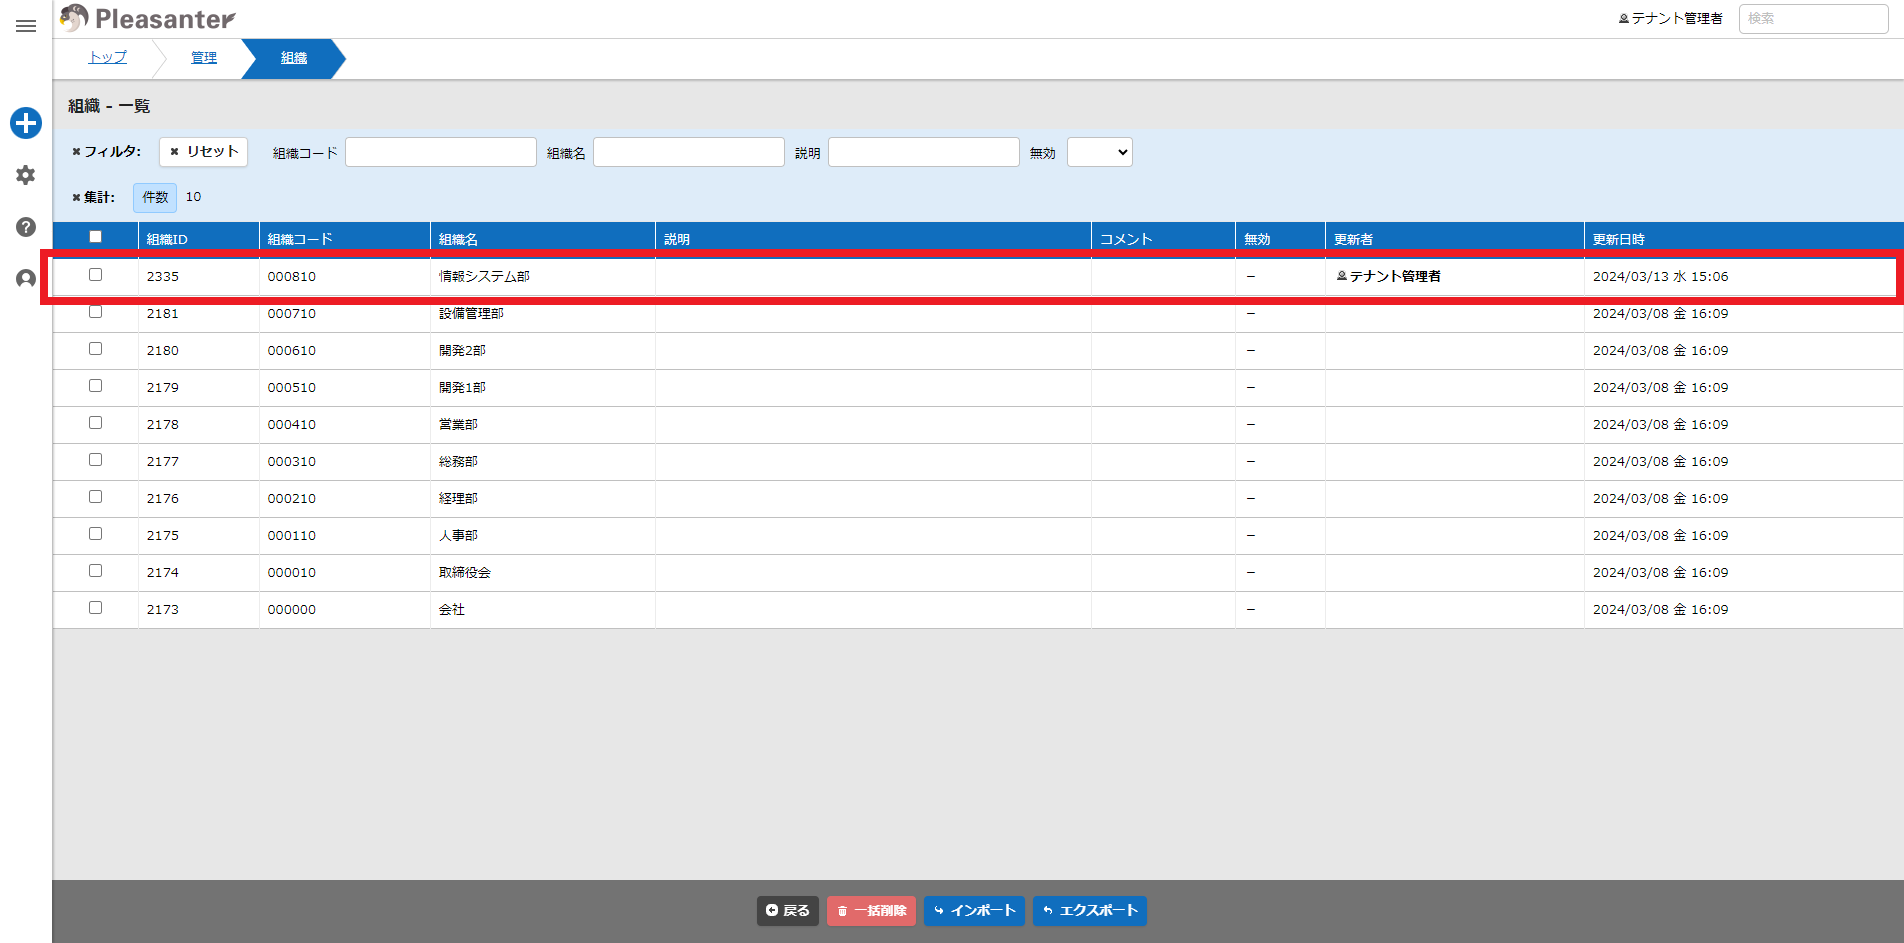The height and width of the screenshot is (943, 1904).
Task: Focus the 組織名 filter field
Action: (x=688, y=152)
